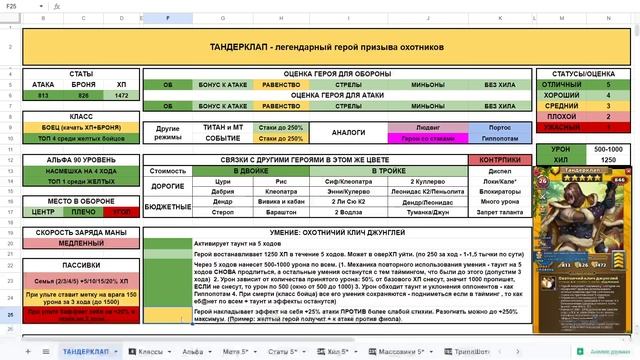640x360 pixels.
Task: Select the ОЦЕНКА ГЕРОЯ ДЛЯ ОБОРОНЫ header
Action: [338, 74]
